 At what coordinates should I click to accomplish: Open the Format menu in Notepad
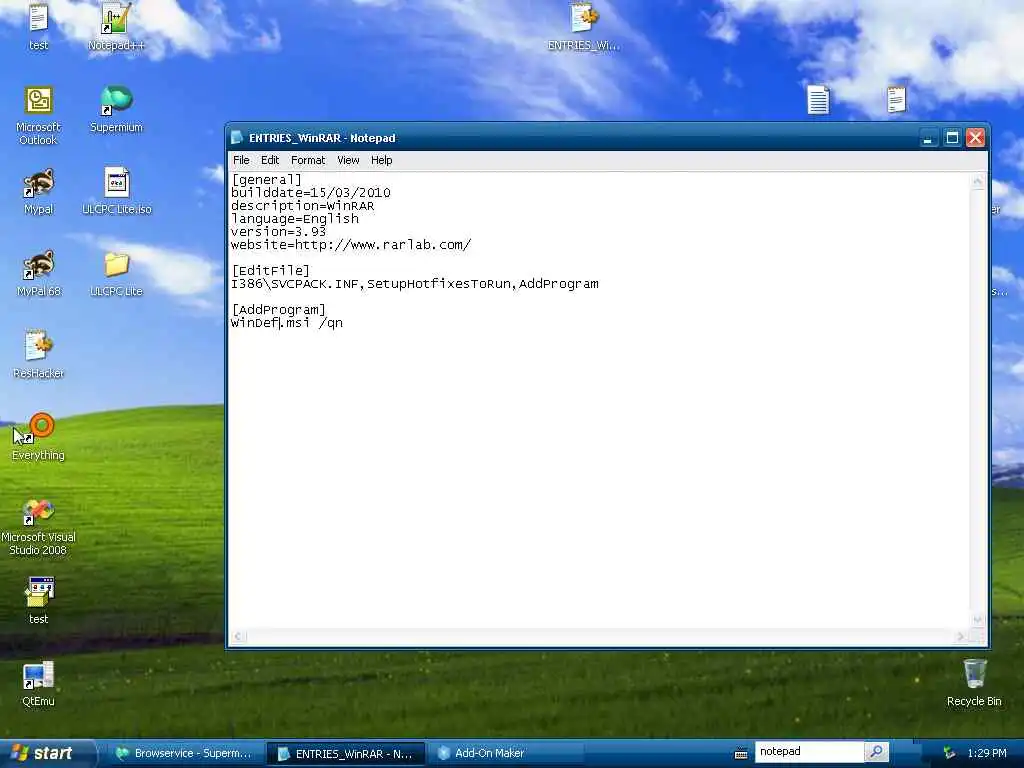308,160
